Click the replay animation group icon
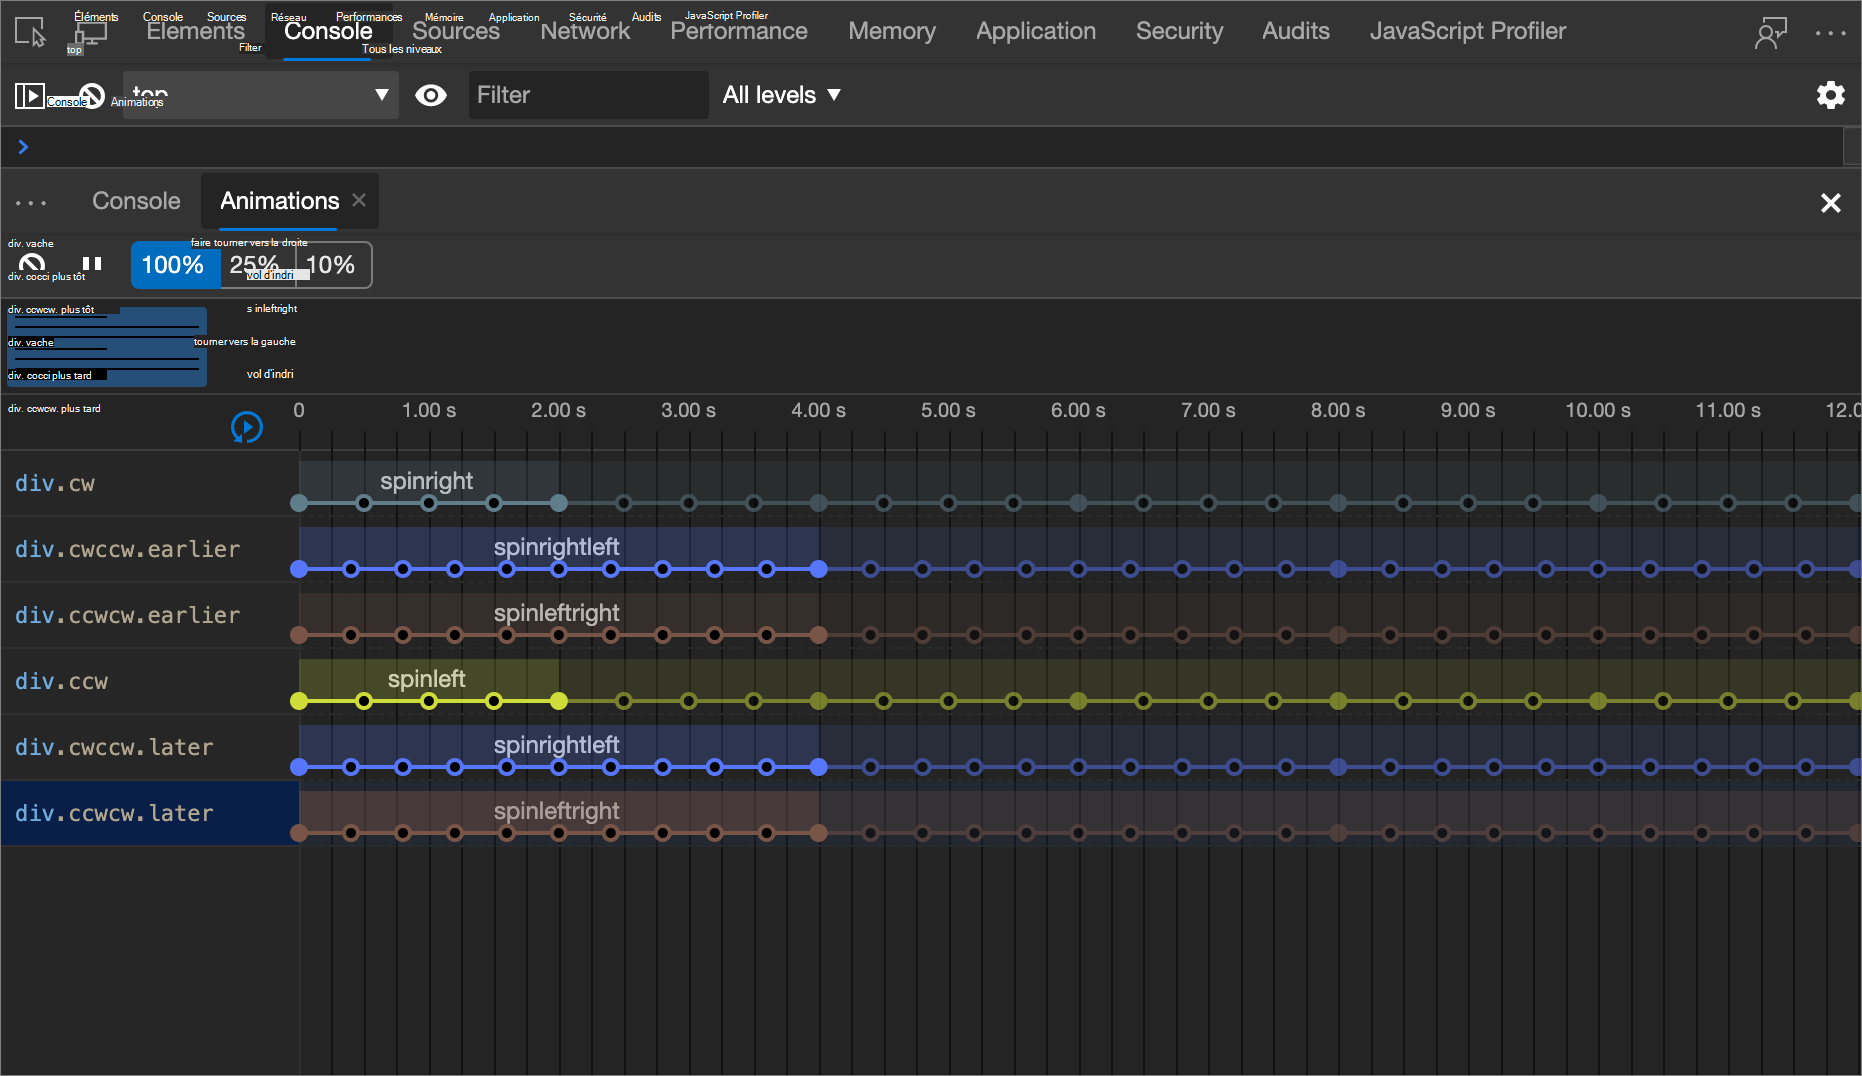This screenshot has height=1076, width=1862. (x=246, y=427)
